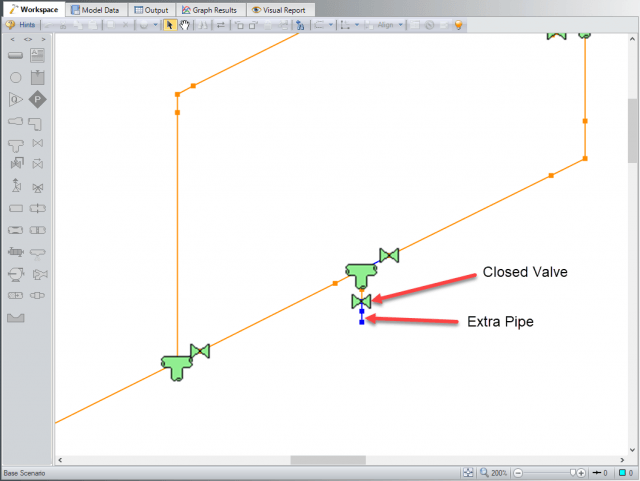Open the Graph Results tab

[x=209, y=10]
